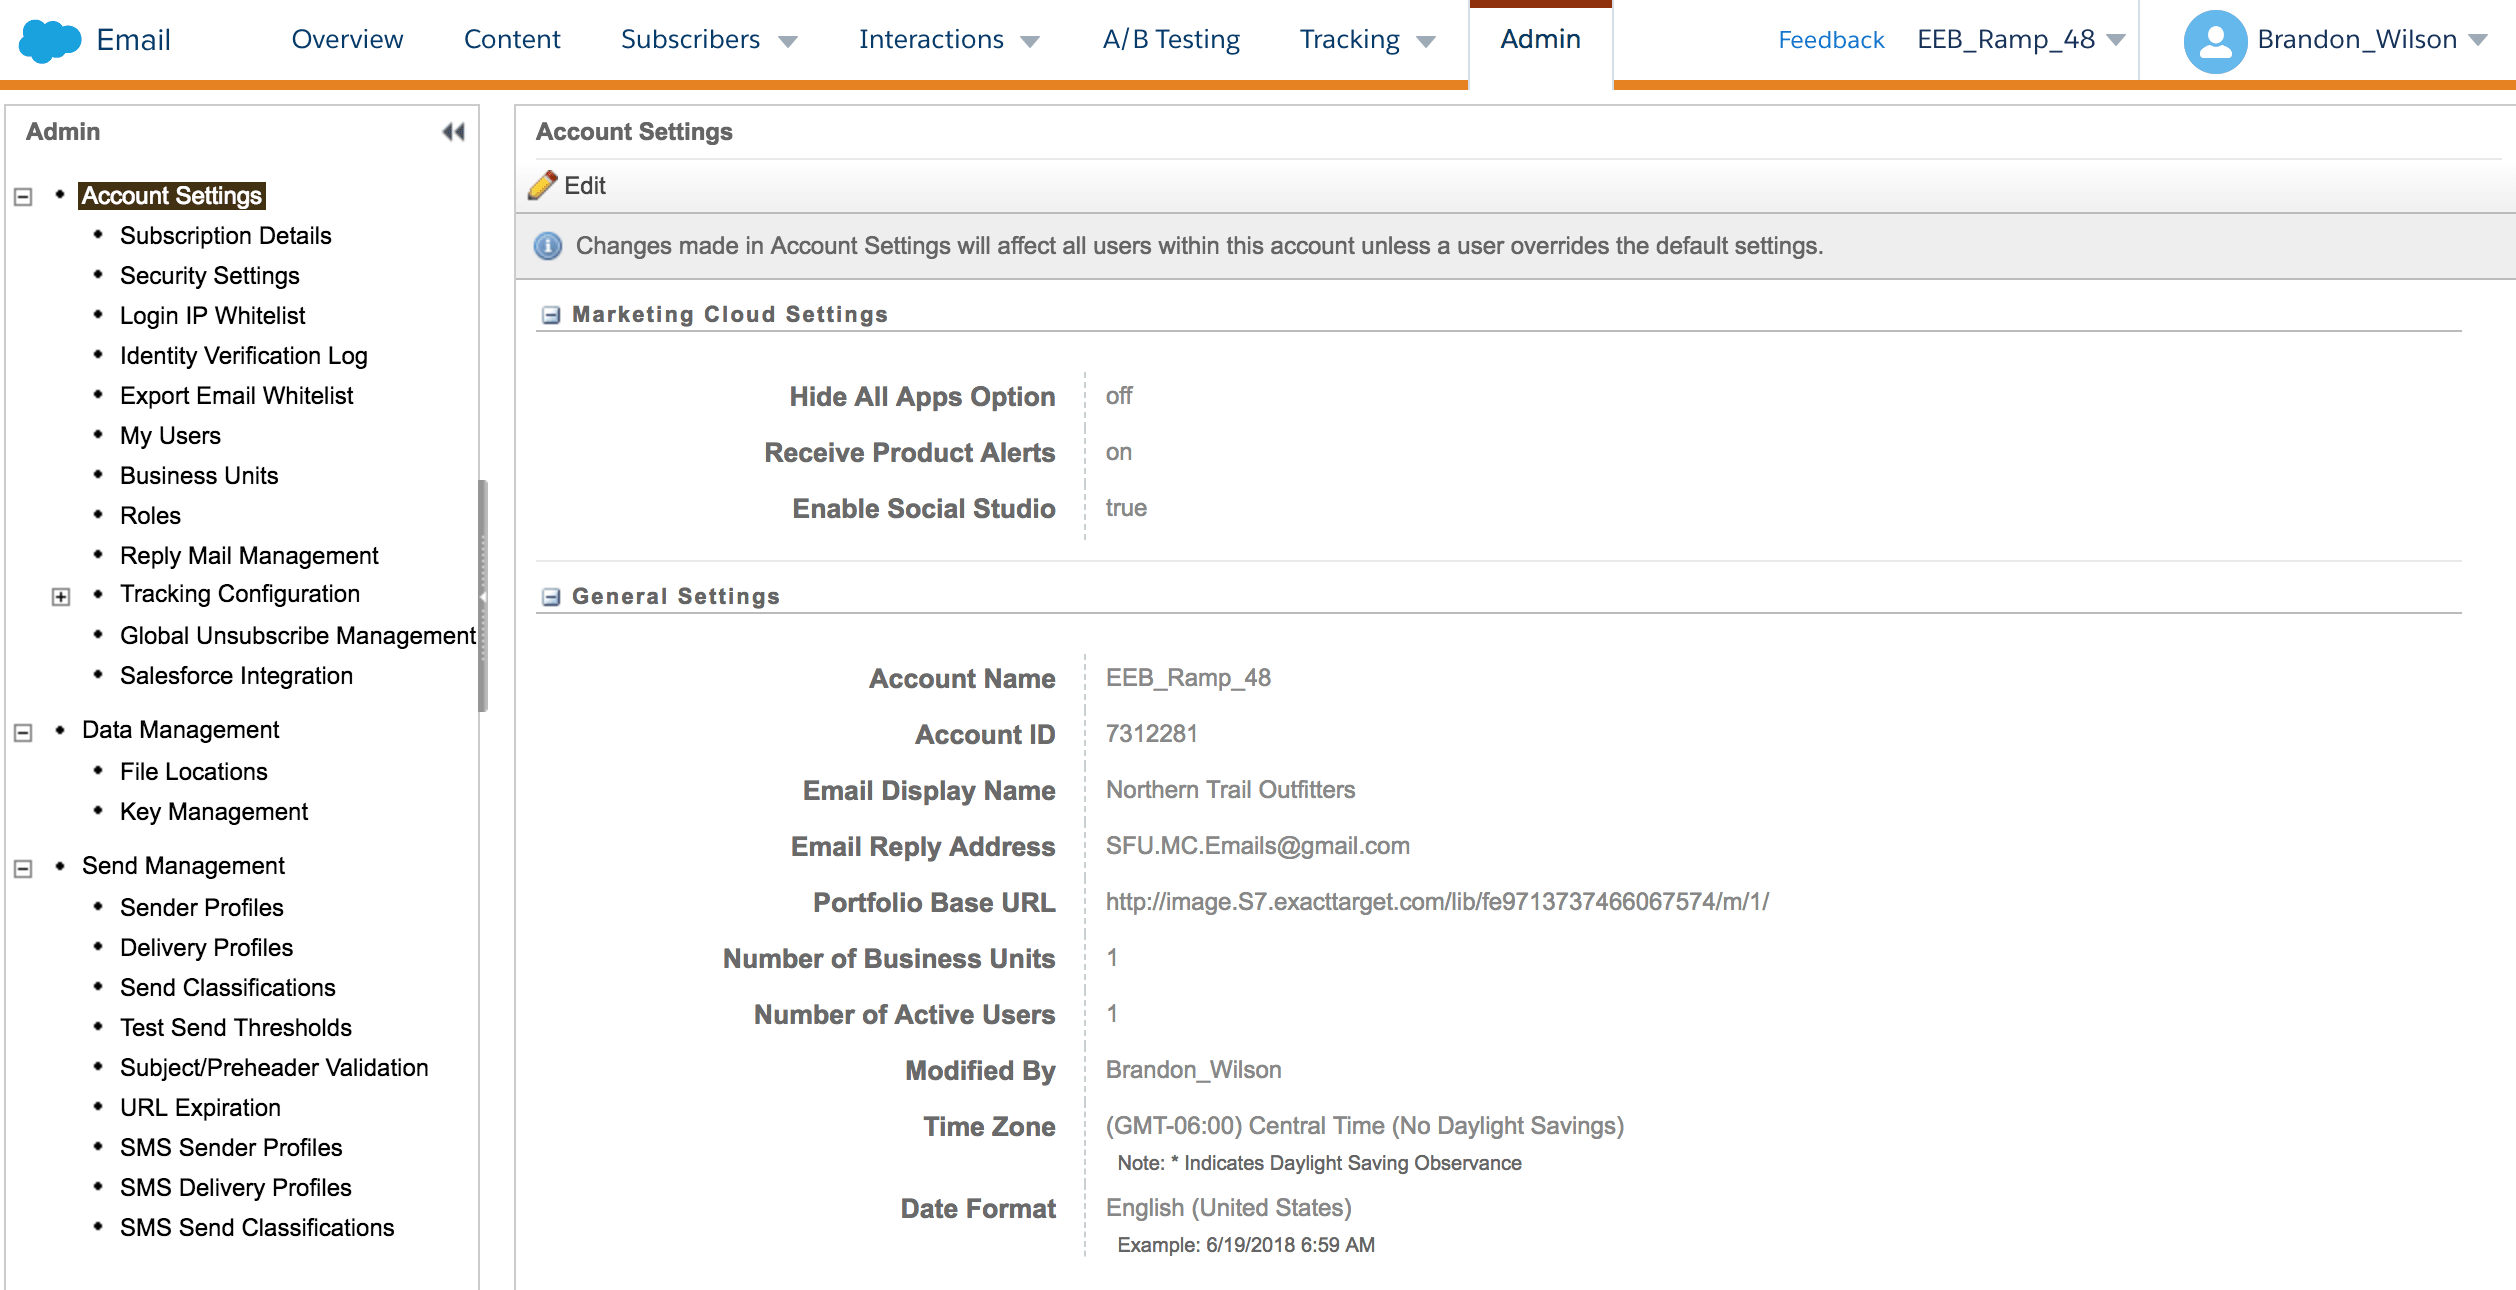Click the blue info icon
2516x1290 pixels.
[x=548, y=246]
